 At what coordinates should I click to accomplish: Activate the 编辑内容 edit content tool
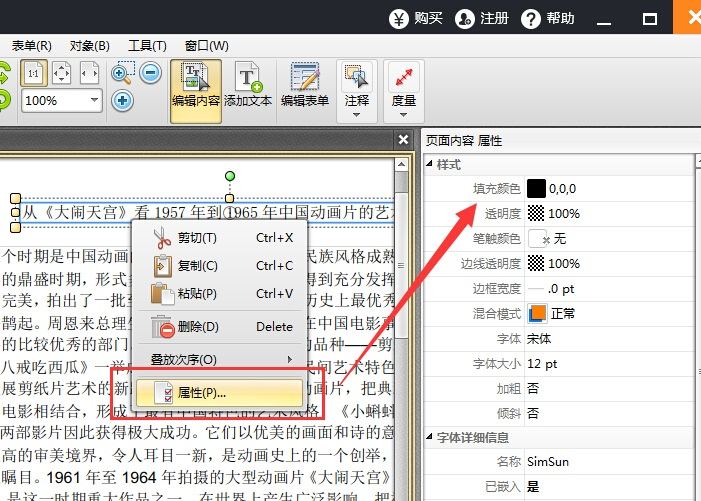[196, 91]
